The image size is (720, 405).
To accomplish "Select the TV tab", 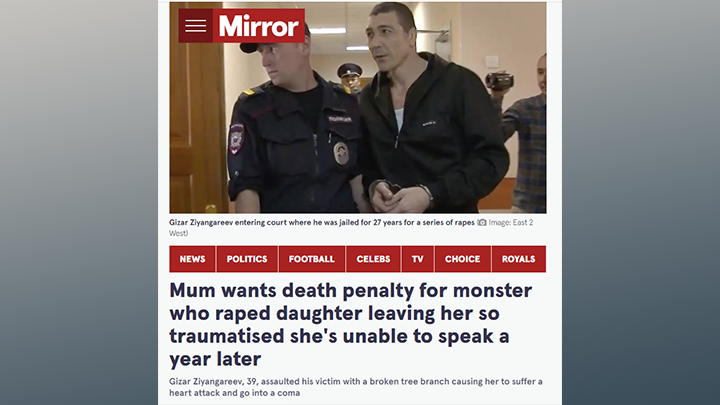I will [417, 259].
